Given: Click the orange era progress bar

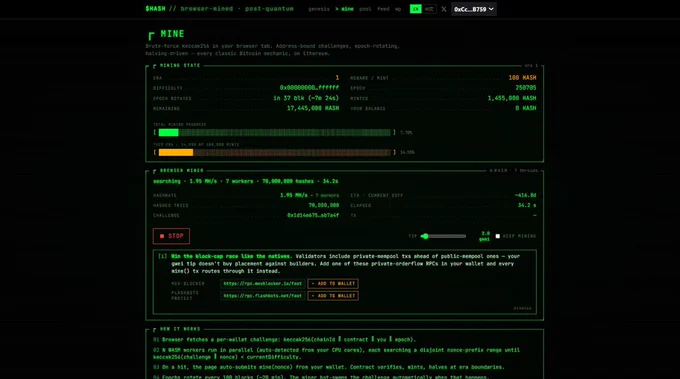Looking at the screenshot, I should (274, 152).
